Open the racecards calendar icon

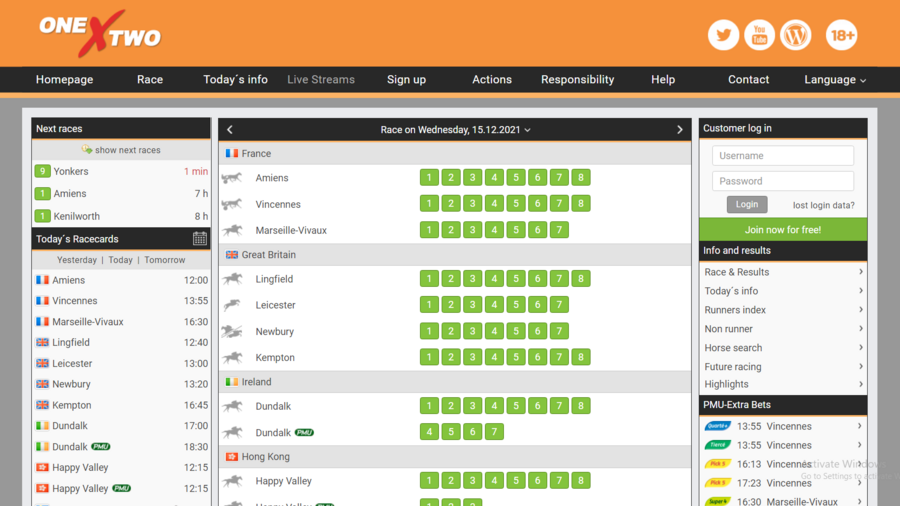(x=200, y=238)
